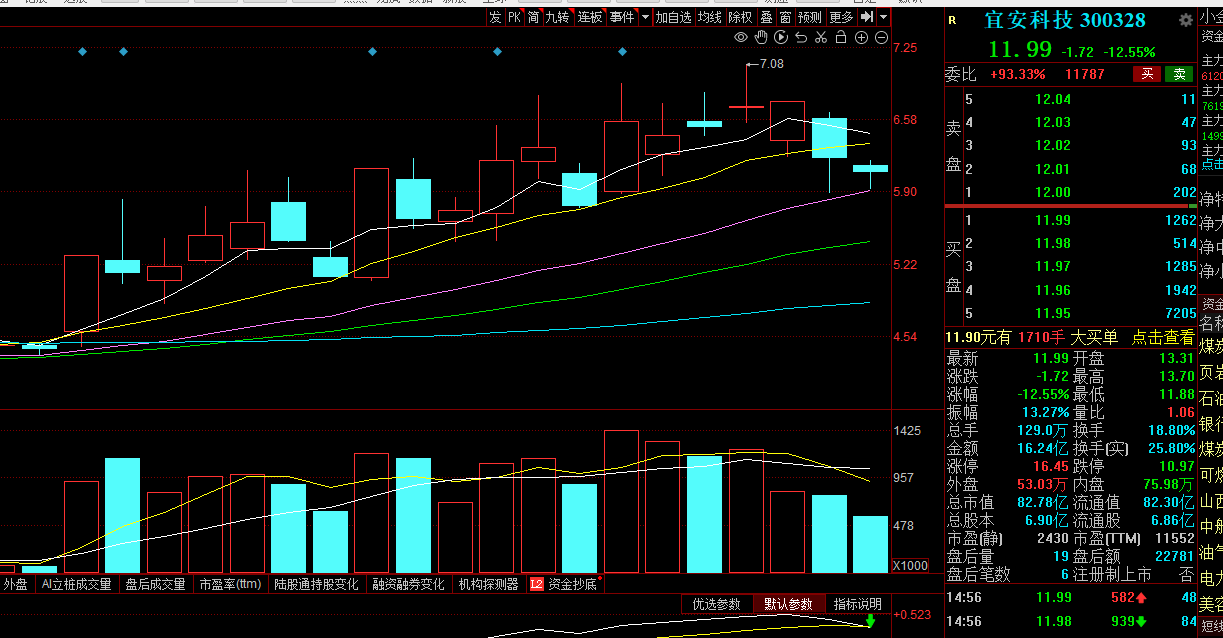
Task: Select the scissors cut tool
Action: [821, 38]
